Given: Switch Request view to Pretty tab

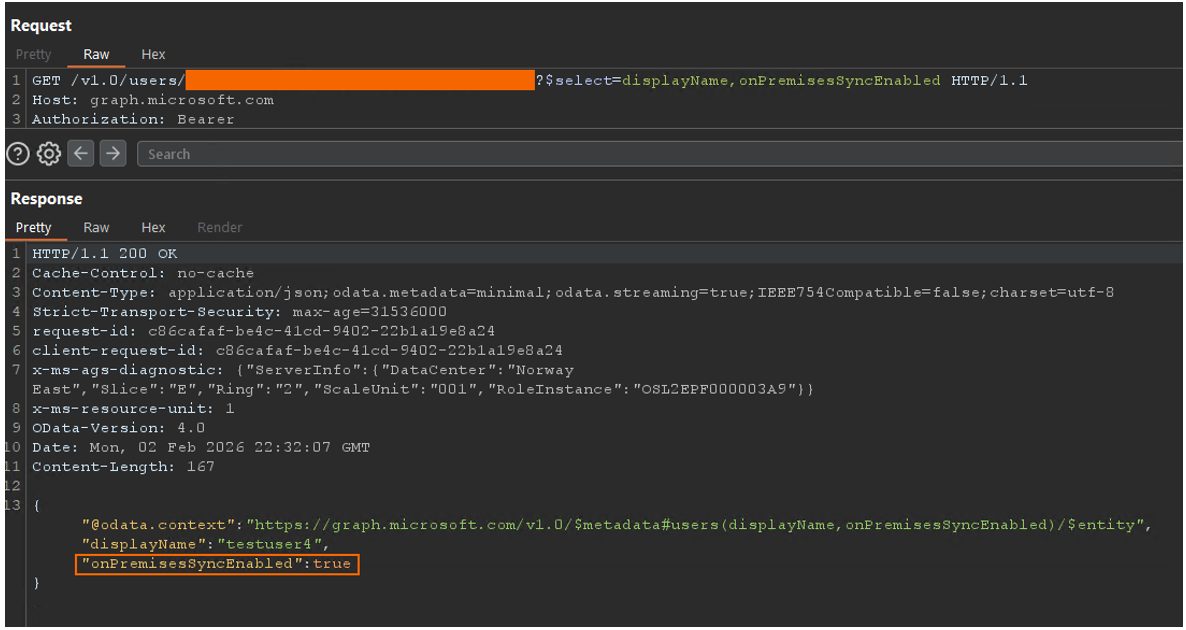Looking at the screenshot, I should [x=33, y=54].
